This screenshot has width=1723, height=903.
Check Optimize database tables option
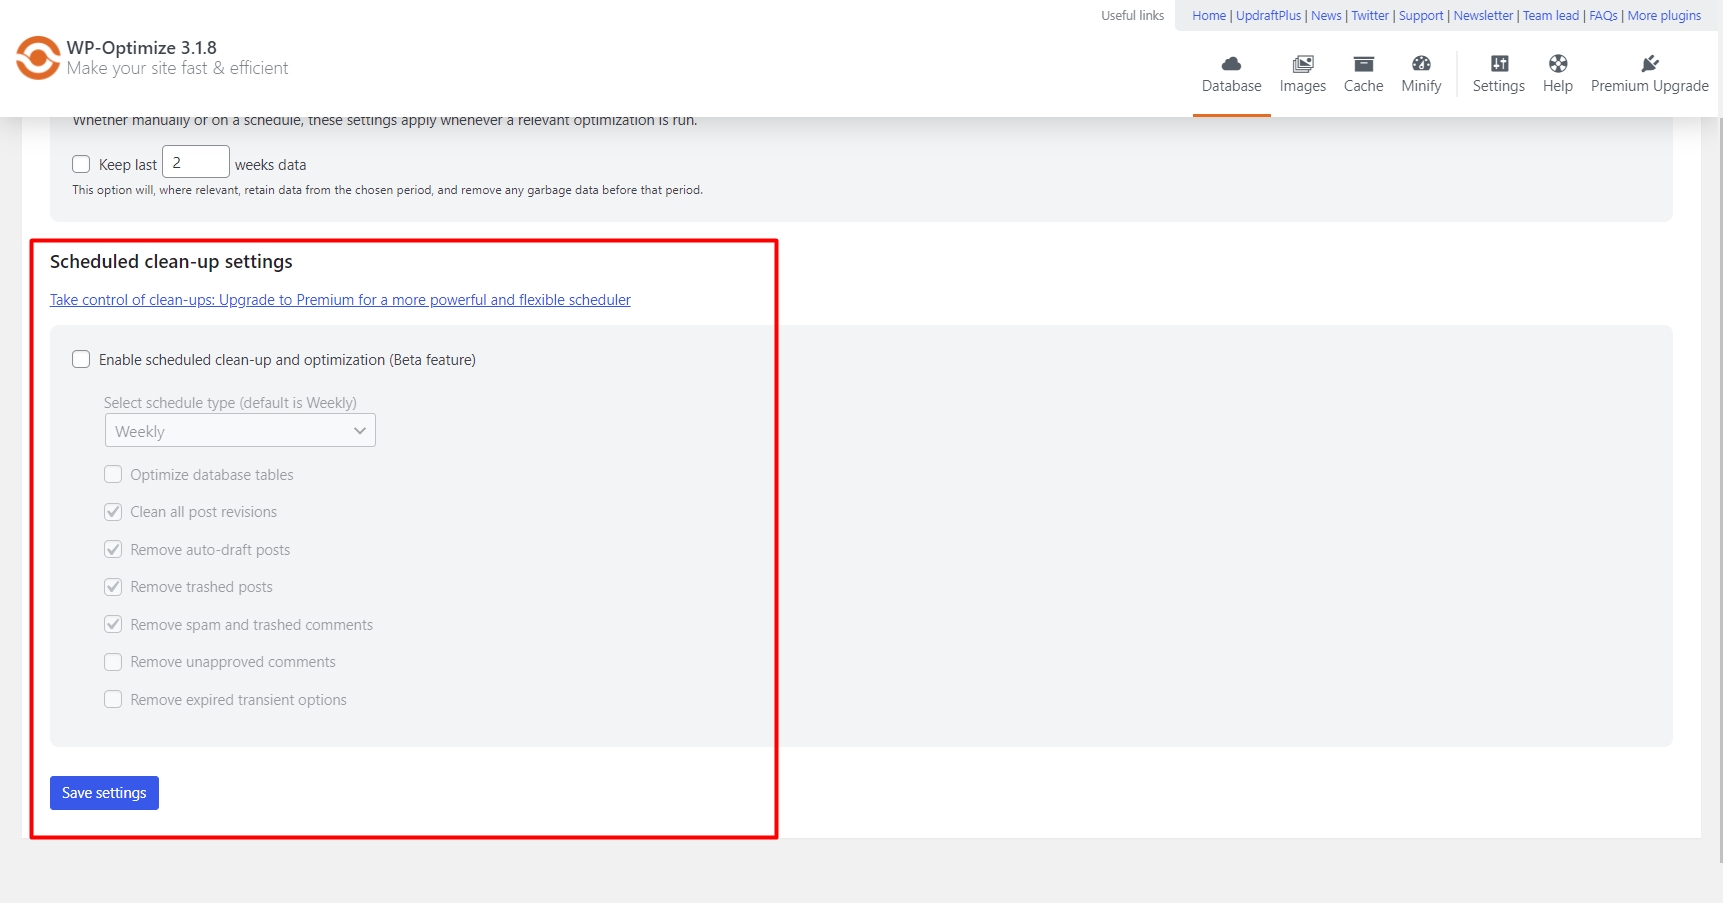[x=113, y=474]
